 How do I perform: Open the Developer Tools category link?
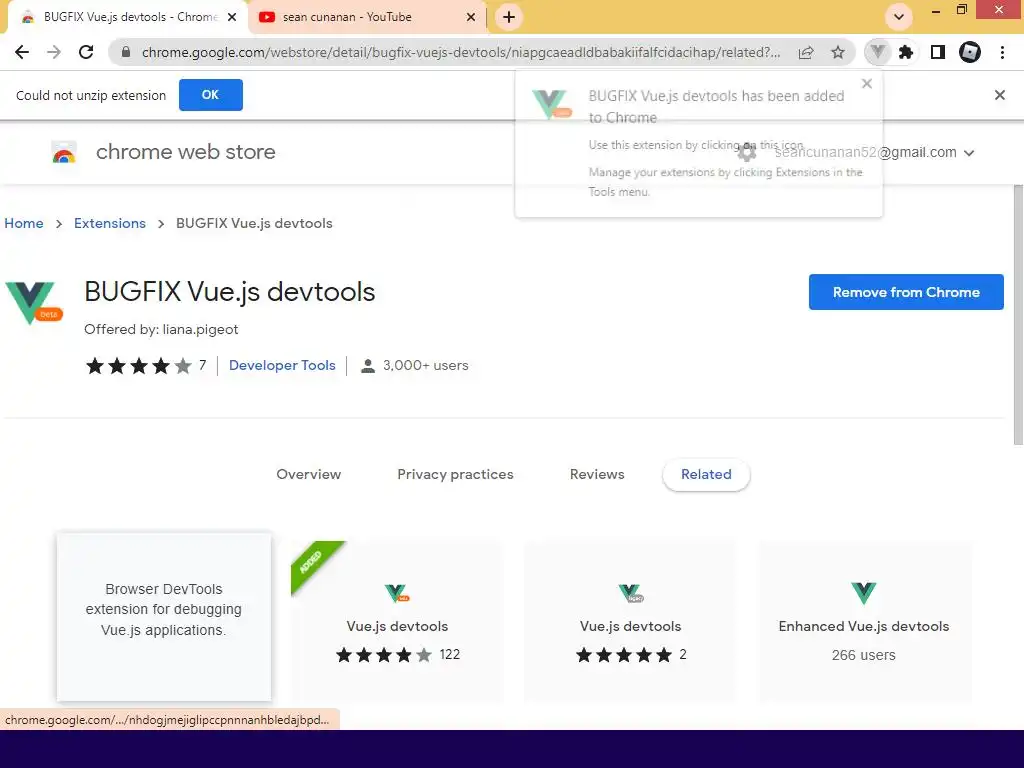pos(282,366)
